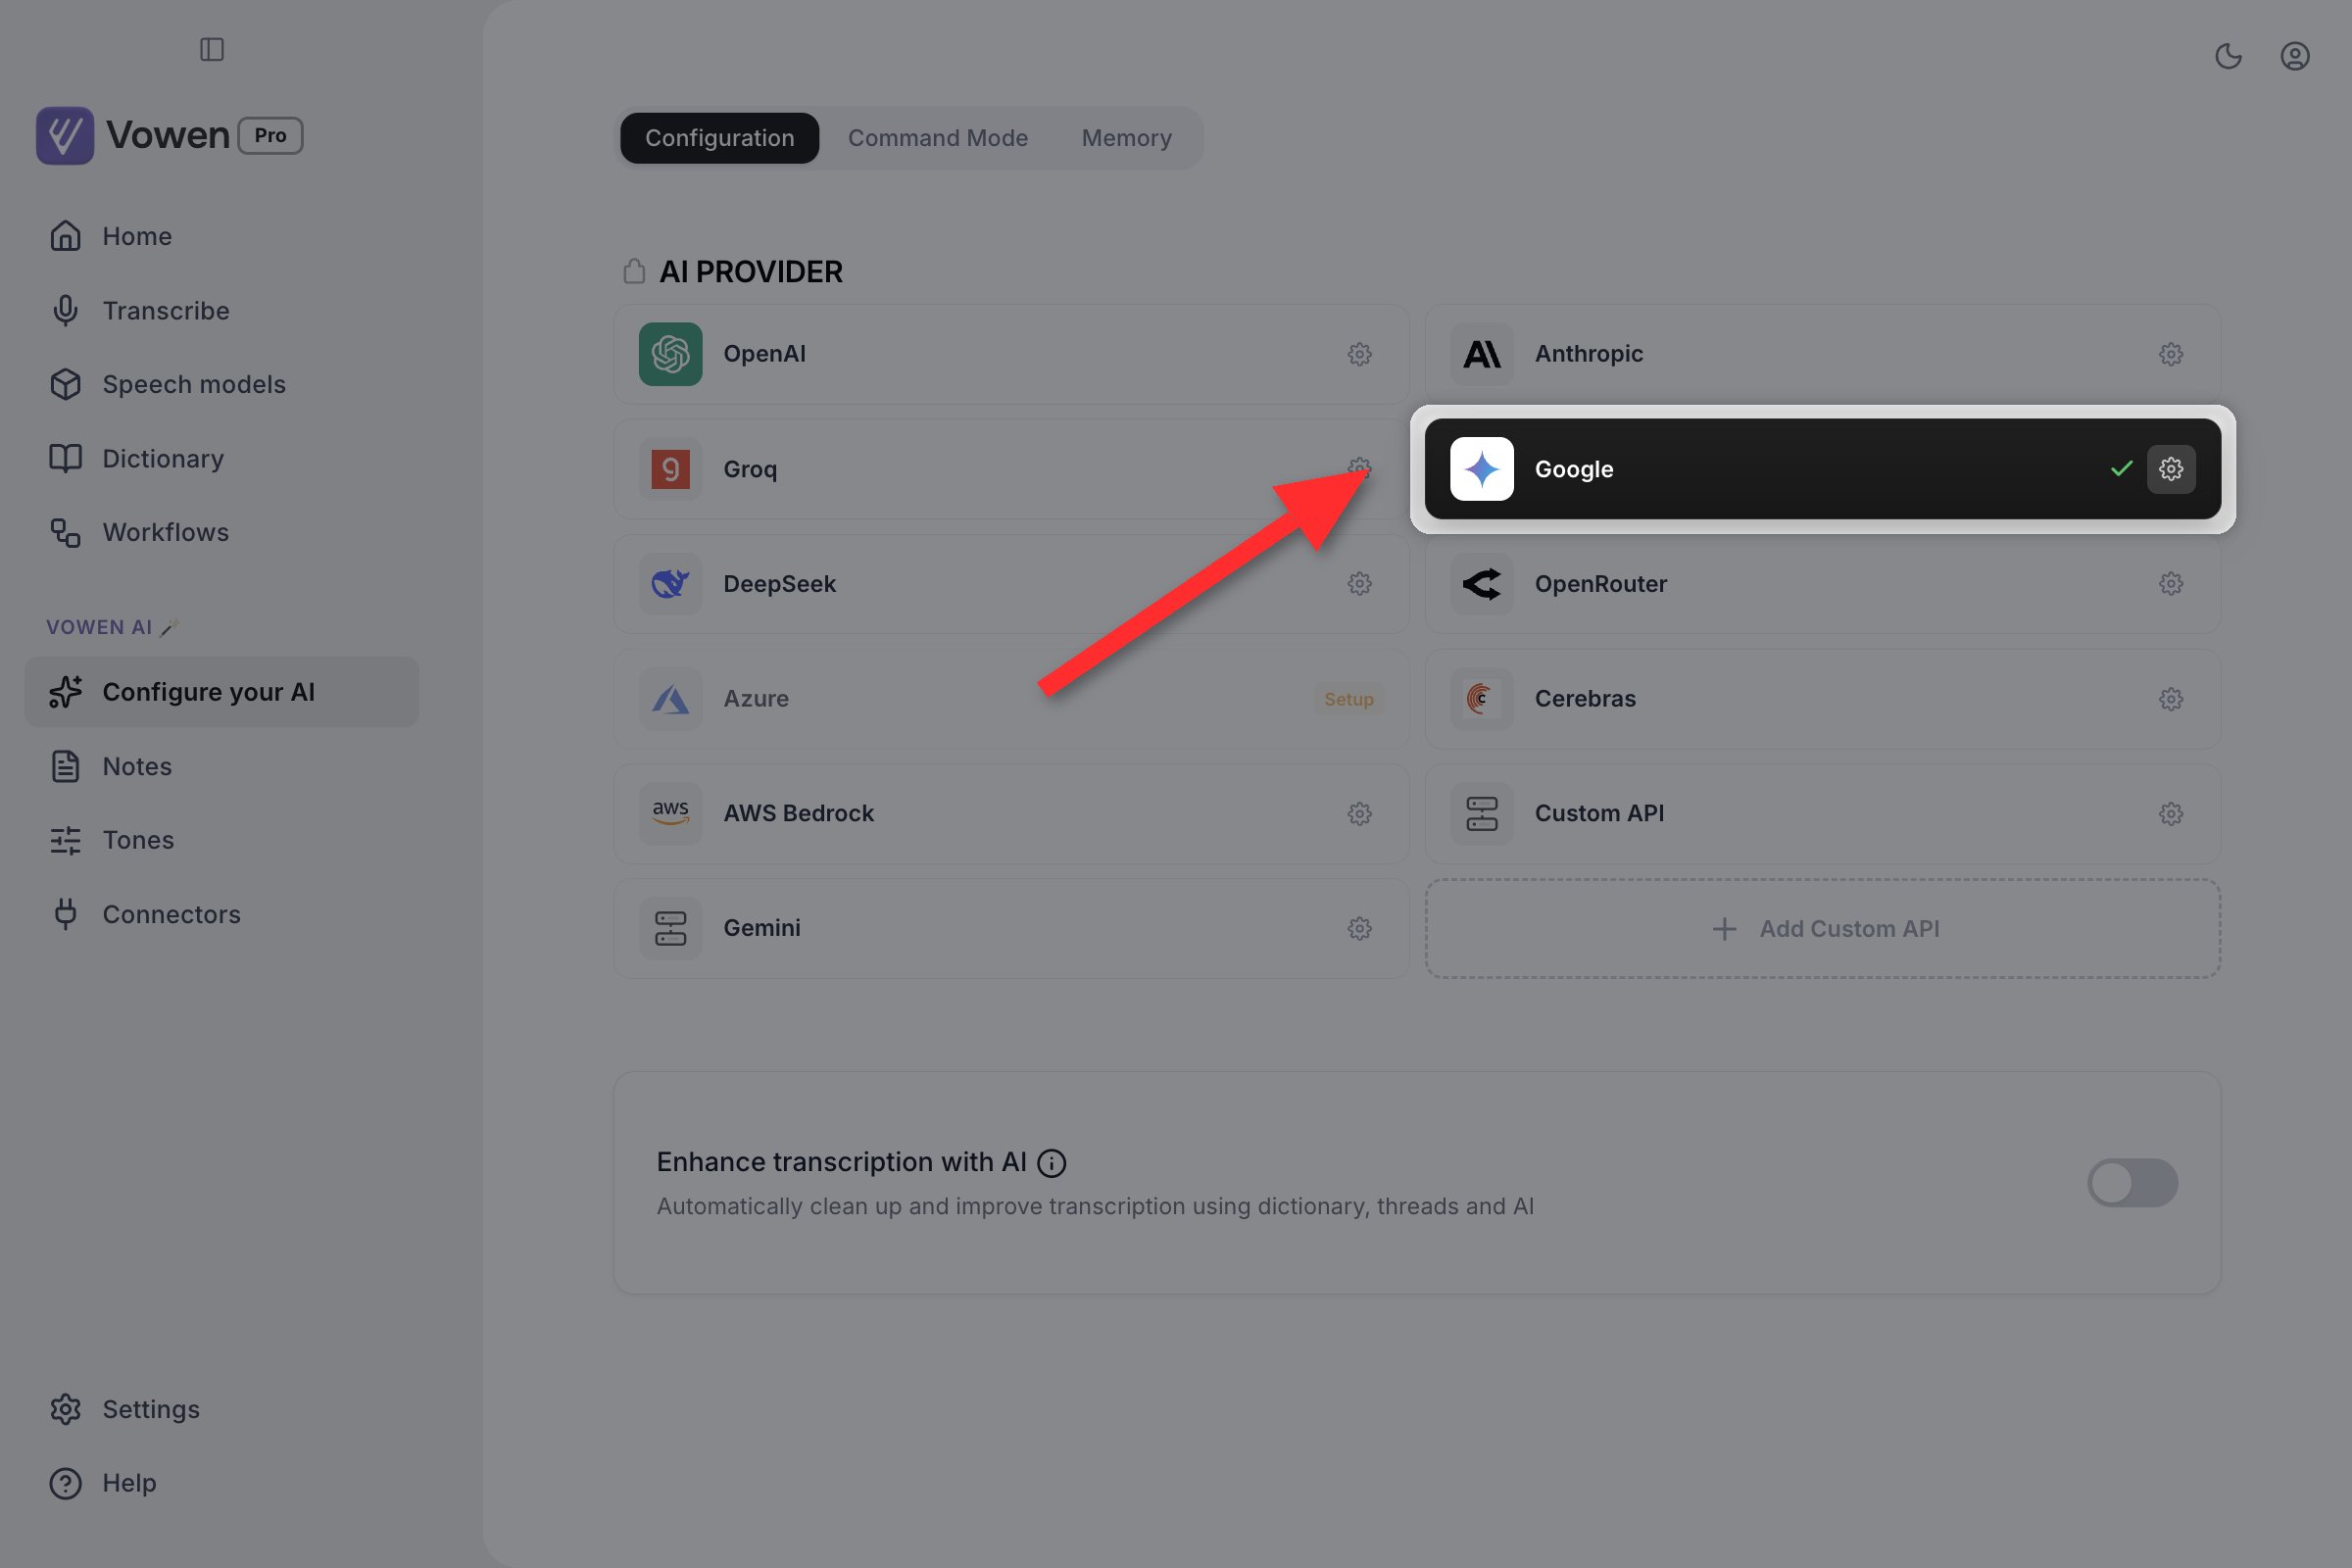Switch to the Memory tab
Image resolution: width=2352 pixels, height=1568 pixels.
[1126, 138]
